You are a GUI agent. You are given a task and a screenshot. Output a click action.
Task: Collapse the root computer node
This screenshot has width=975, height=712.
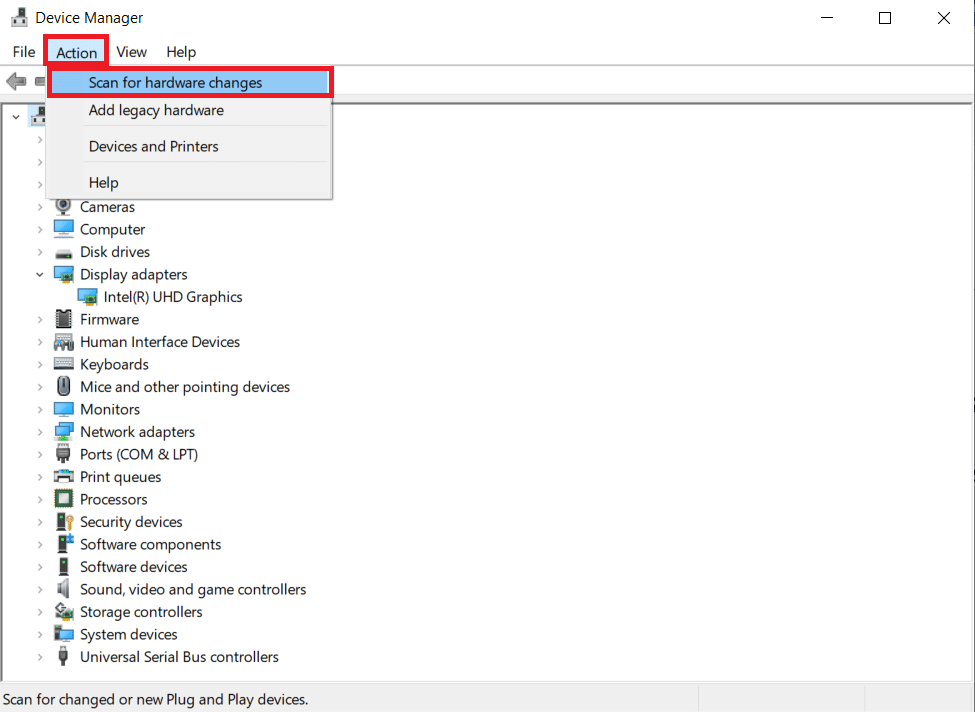coord(16,116)
